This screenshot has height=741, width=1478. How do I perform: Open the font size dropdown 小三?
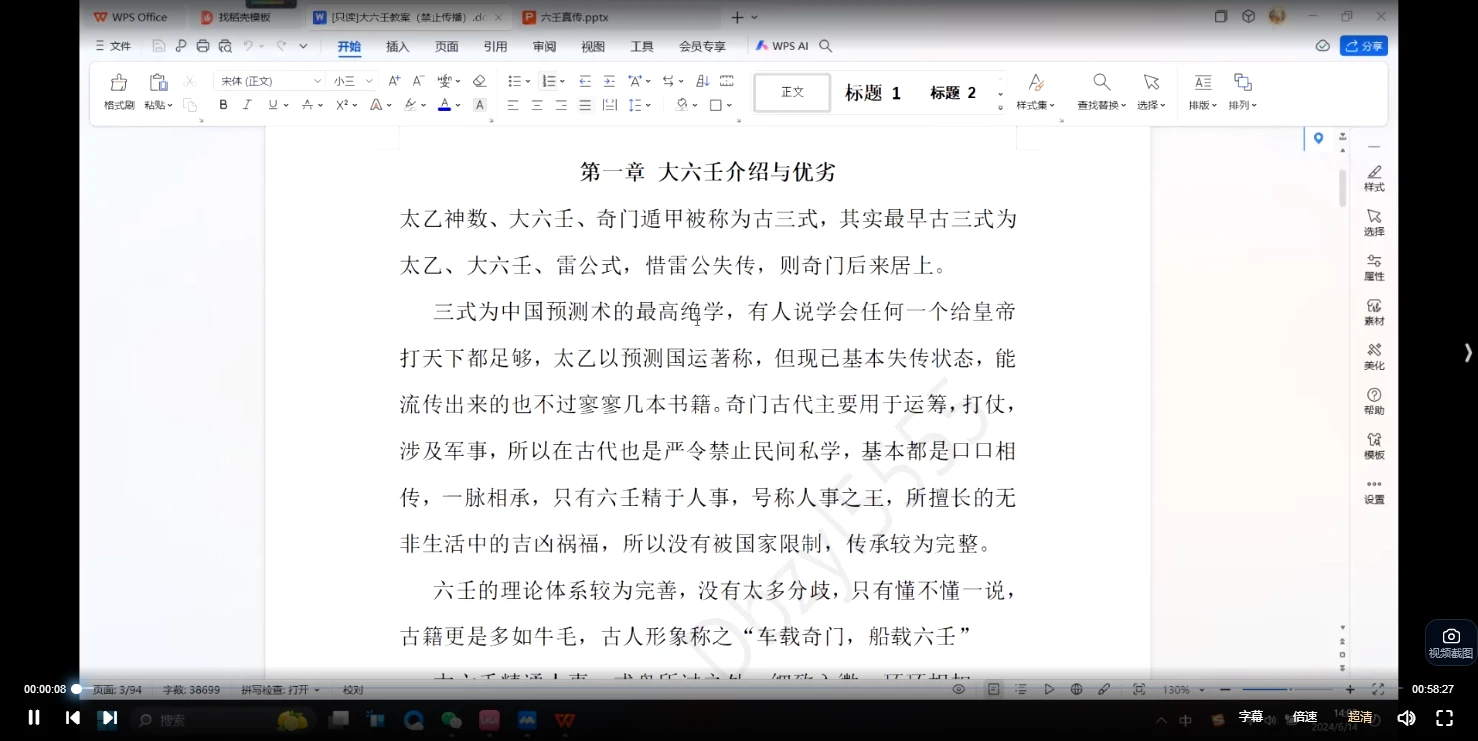353,81
